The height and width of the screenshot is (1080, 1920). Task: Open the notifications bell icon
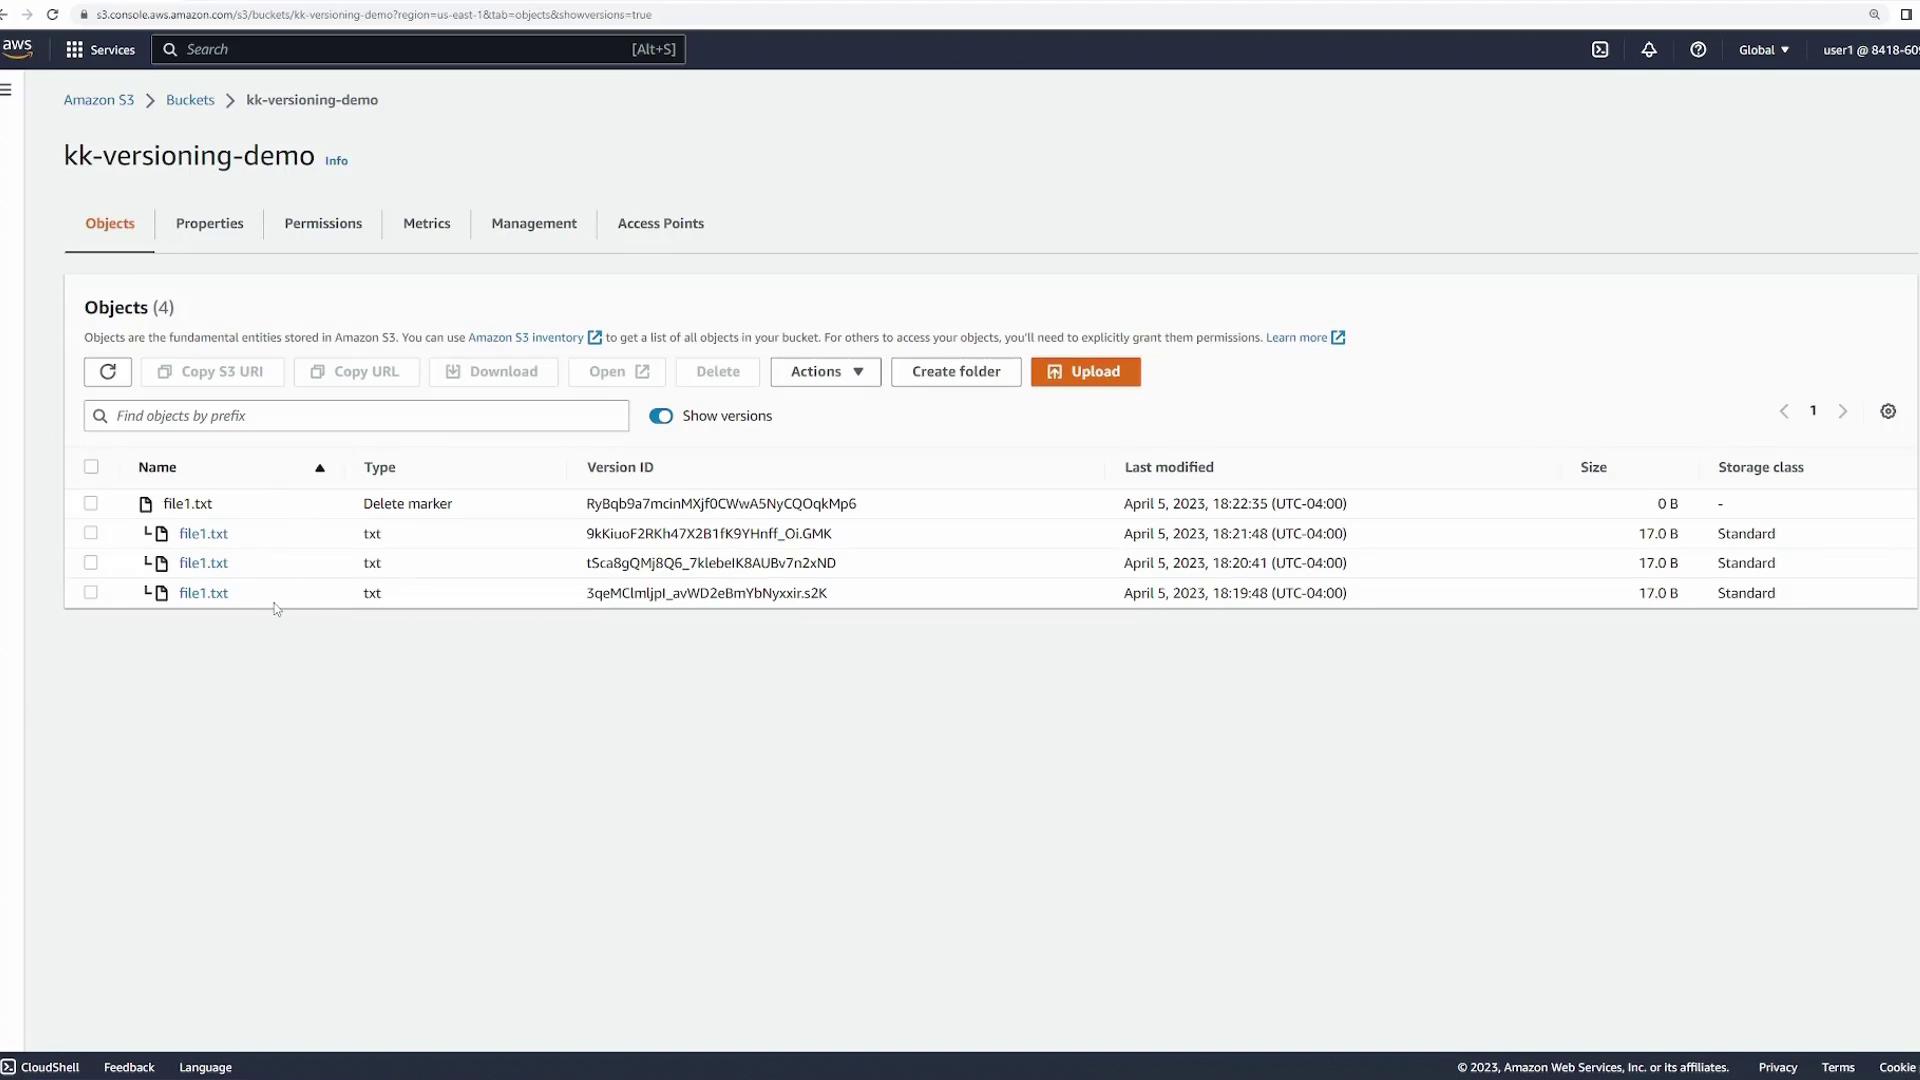click(1649, 50)
